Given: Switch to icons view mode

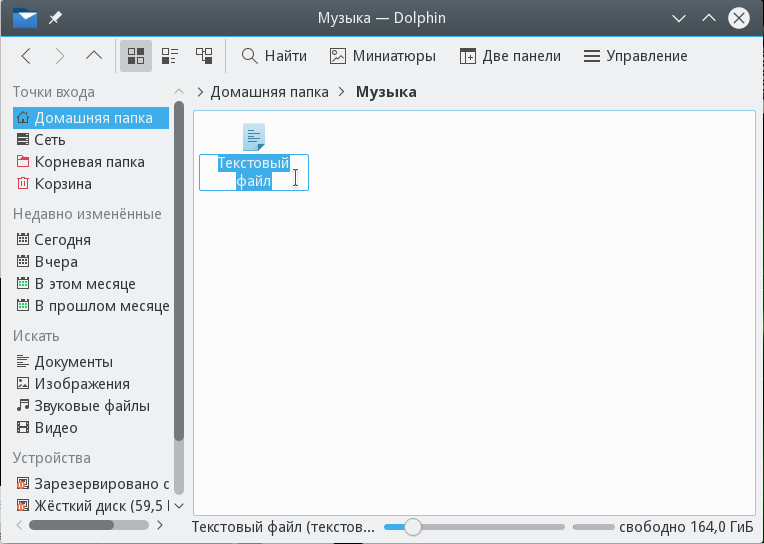Looking at the screenshot, I should tap(136, 56).
